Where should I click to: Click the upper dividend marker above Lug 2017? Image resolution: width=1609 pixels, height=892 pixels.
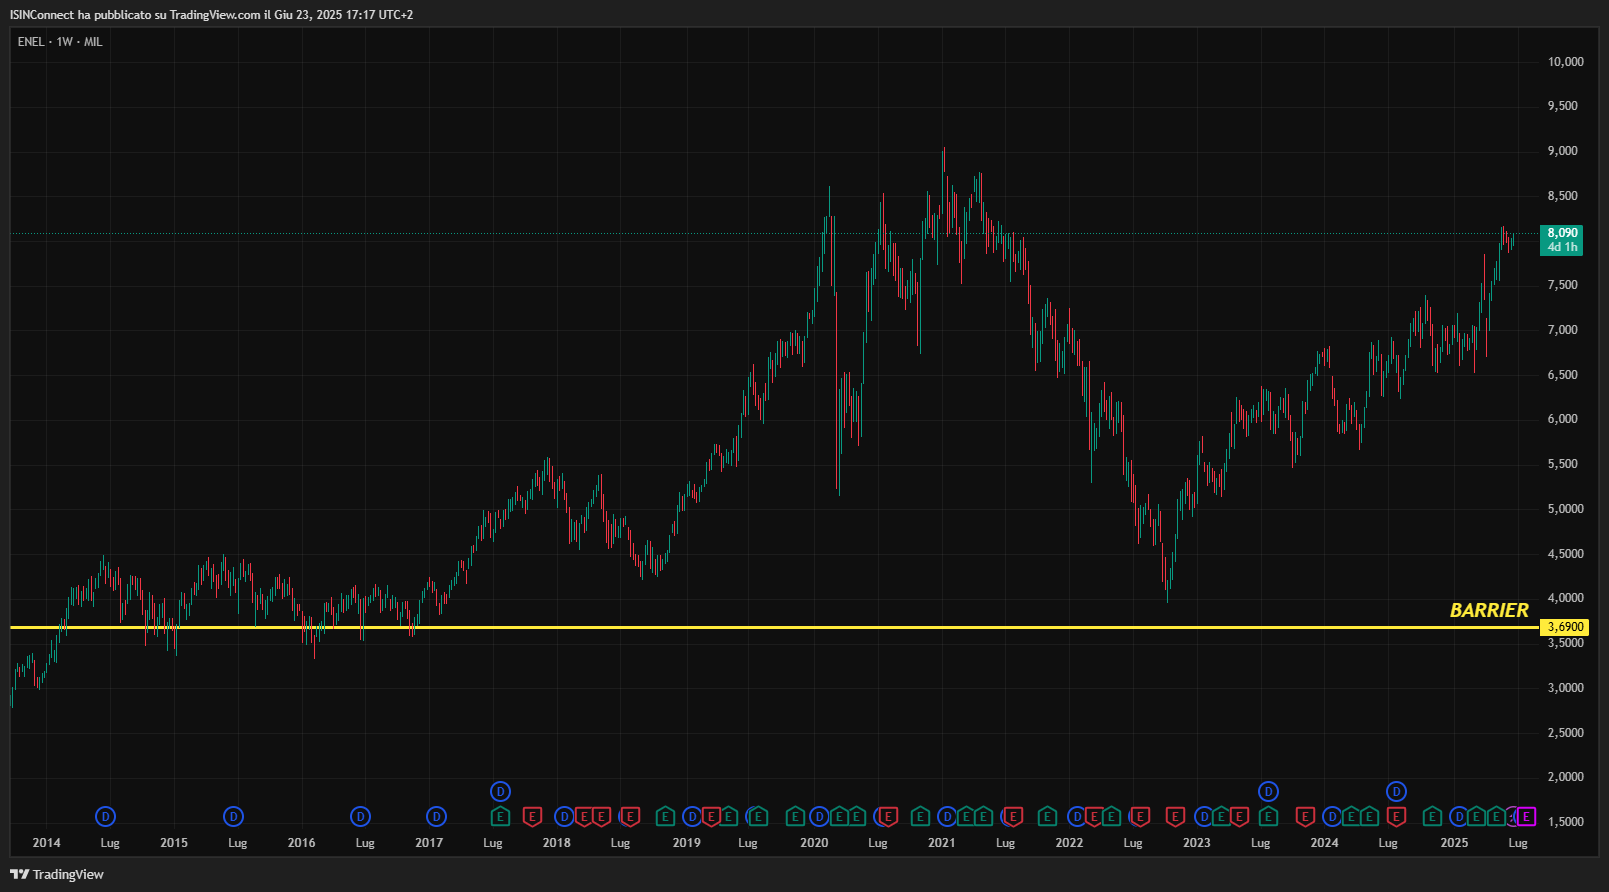501,792
